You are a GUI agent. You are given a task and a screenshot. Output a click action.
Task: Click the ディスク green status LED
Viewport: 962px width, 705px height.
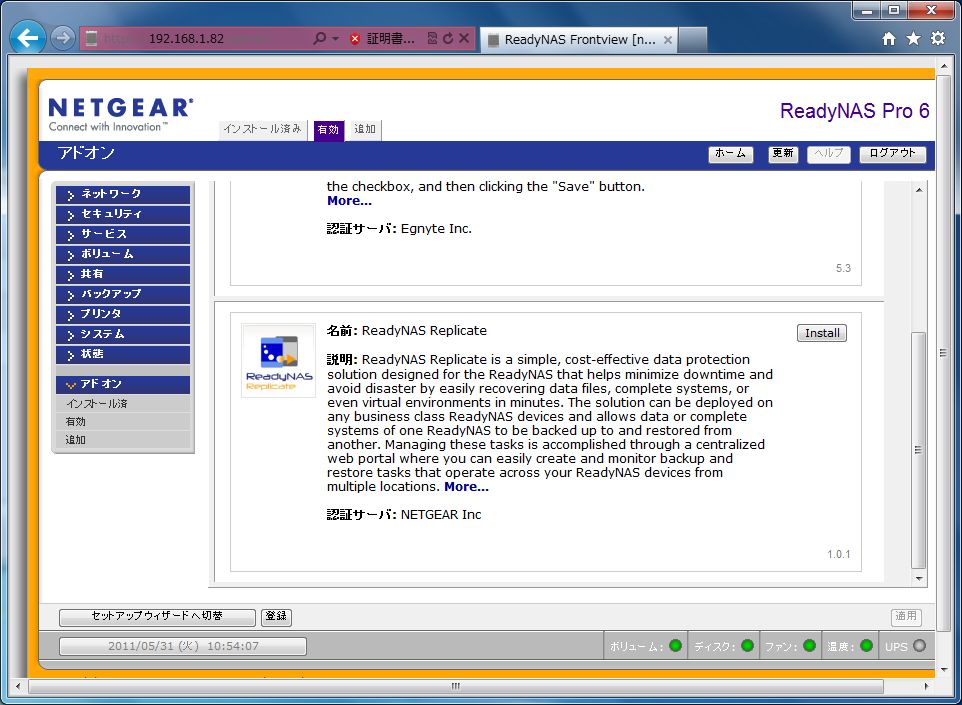[746, 646]
